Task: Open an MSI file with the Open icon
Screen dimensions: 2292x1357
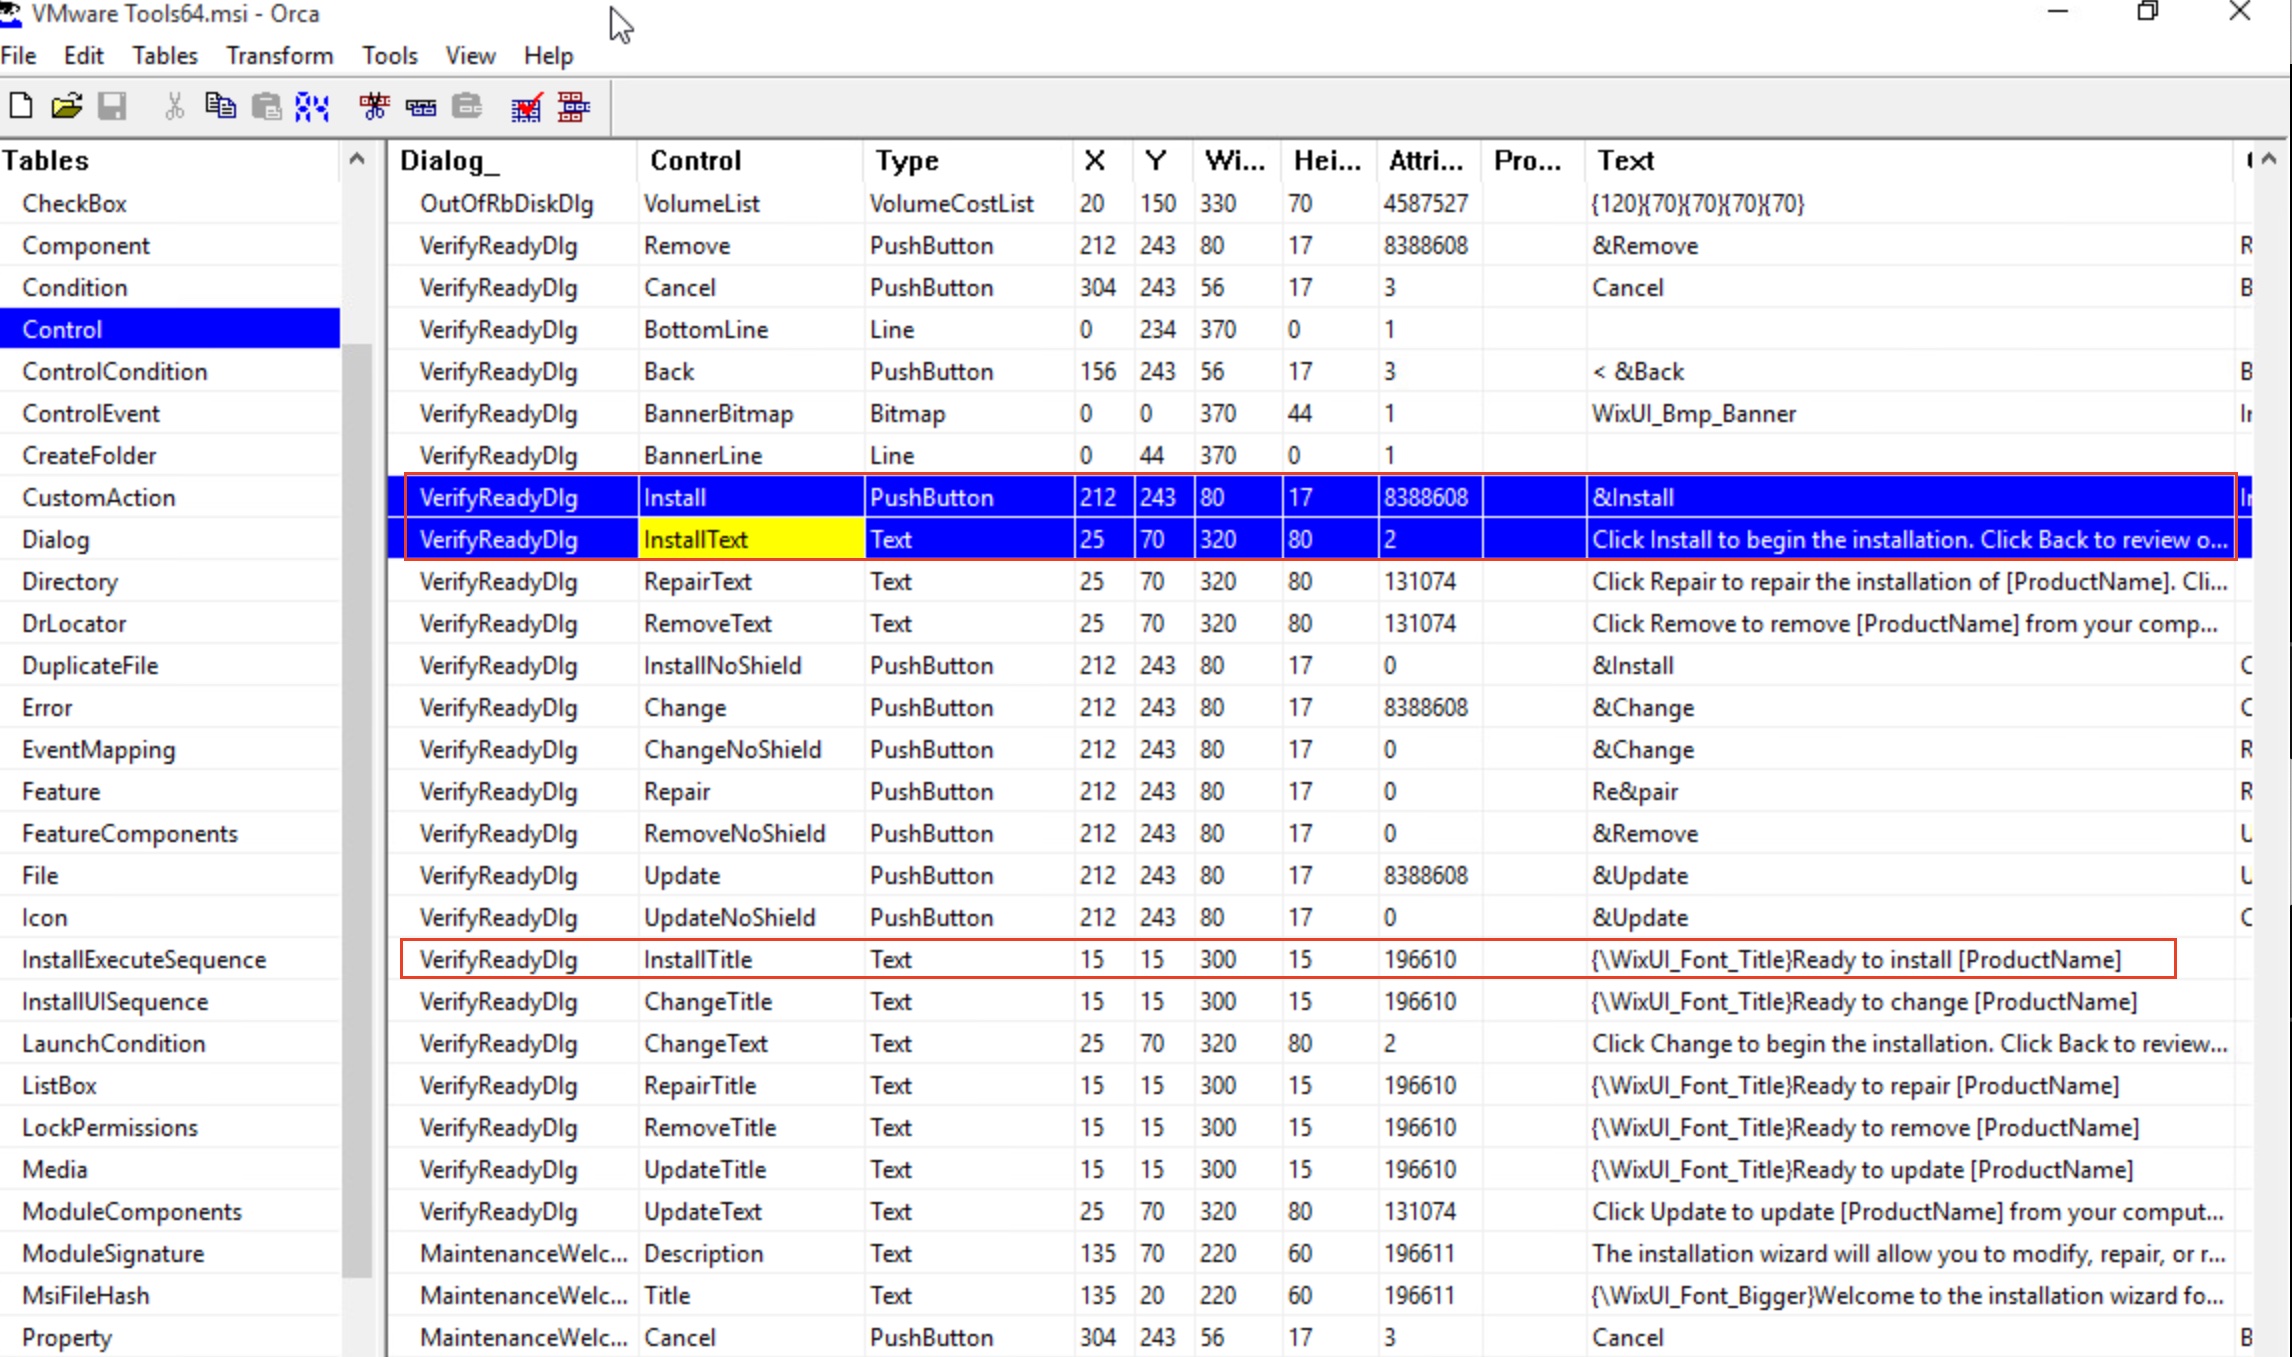Action: click(66, 107)
